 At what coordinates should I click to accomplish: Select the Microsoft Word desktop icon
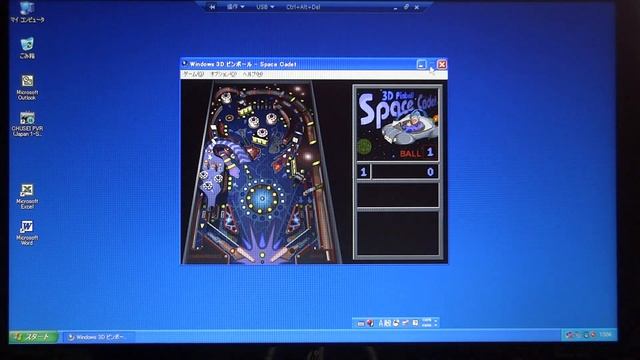[27, 233]
